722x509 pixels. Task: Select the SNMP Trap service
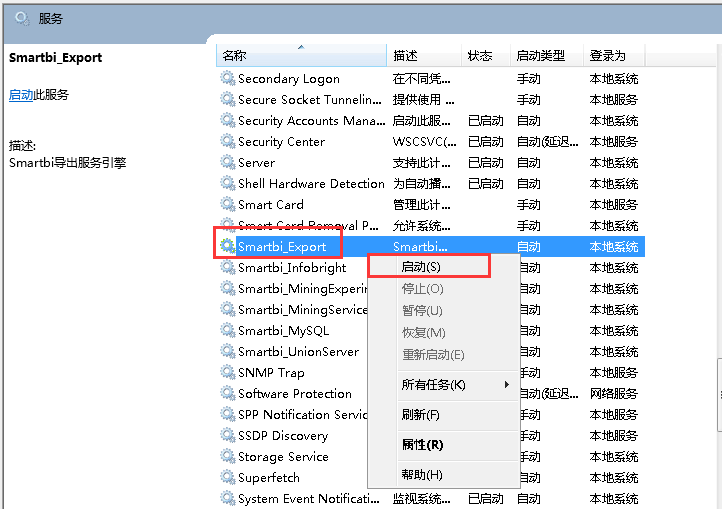point(271,373)
